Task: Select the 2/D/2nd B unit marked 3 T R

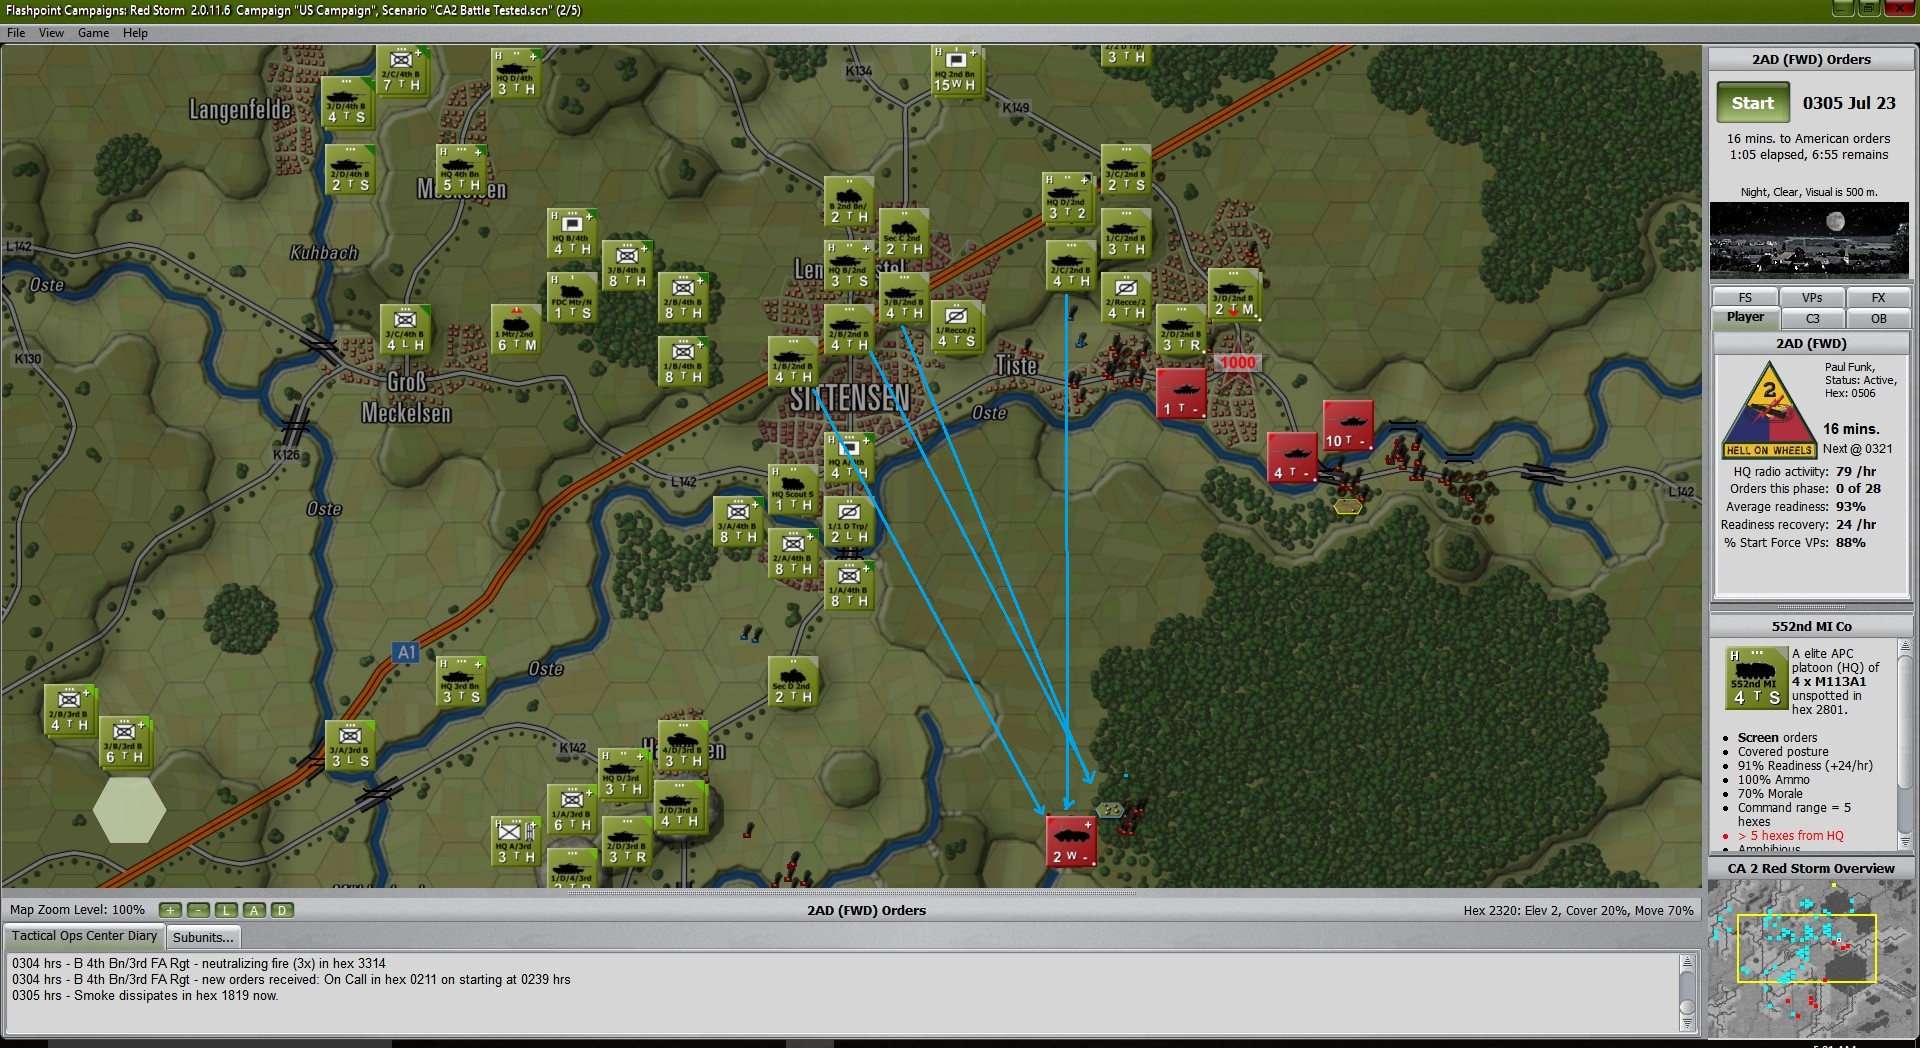Action: point(1181,330)
